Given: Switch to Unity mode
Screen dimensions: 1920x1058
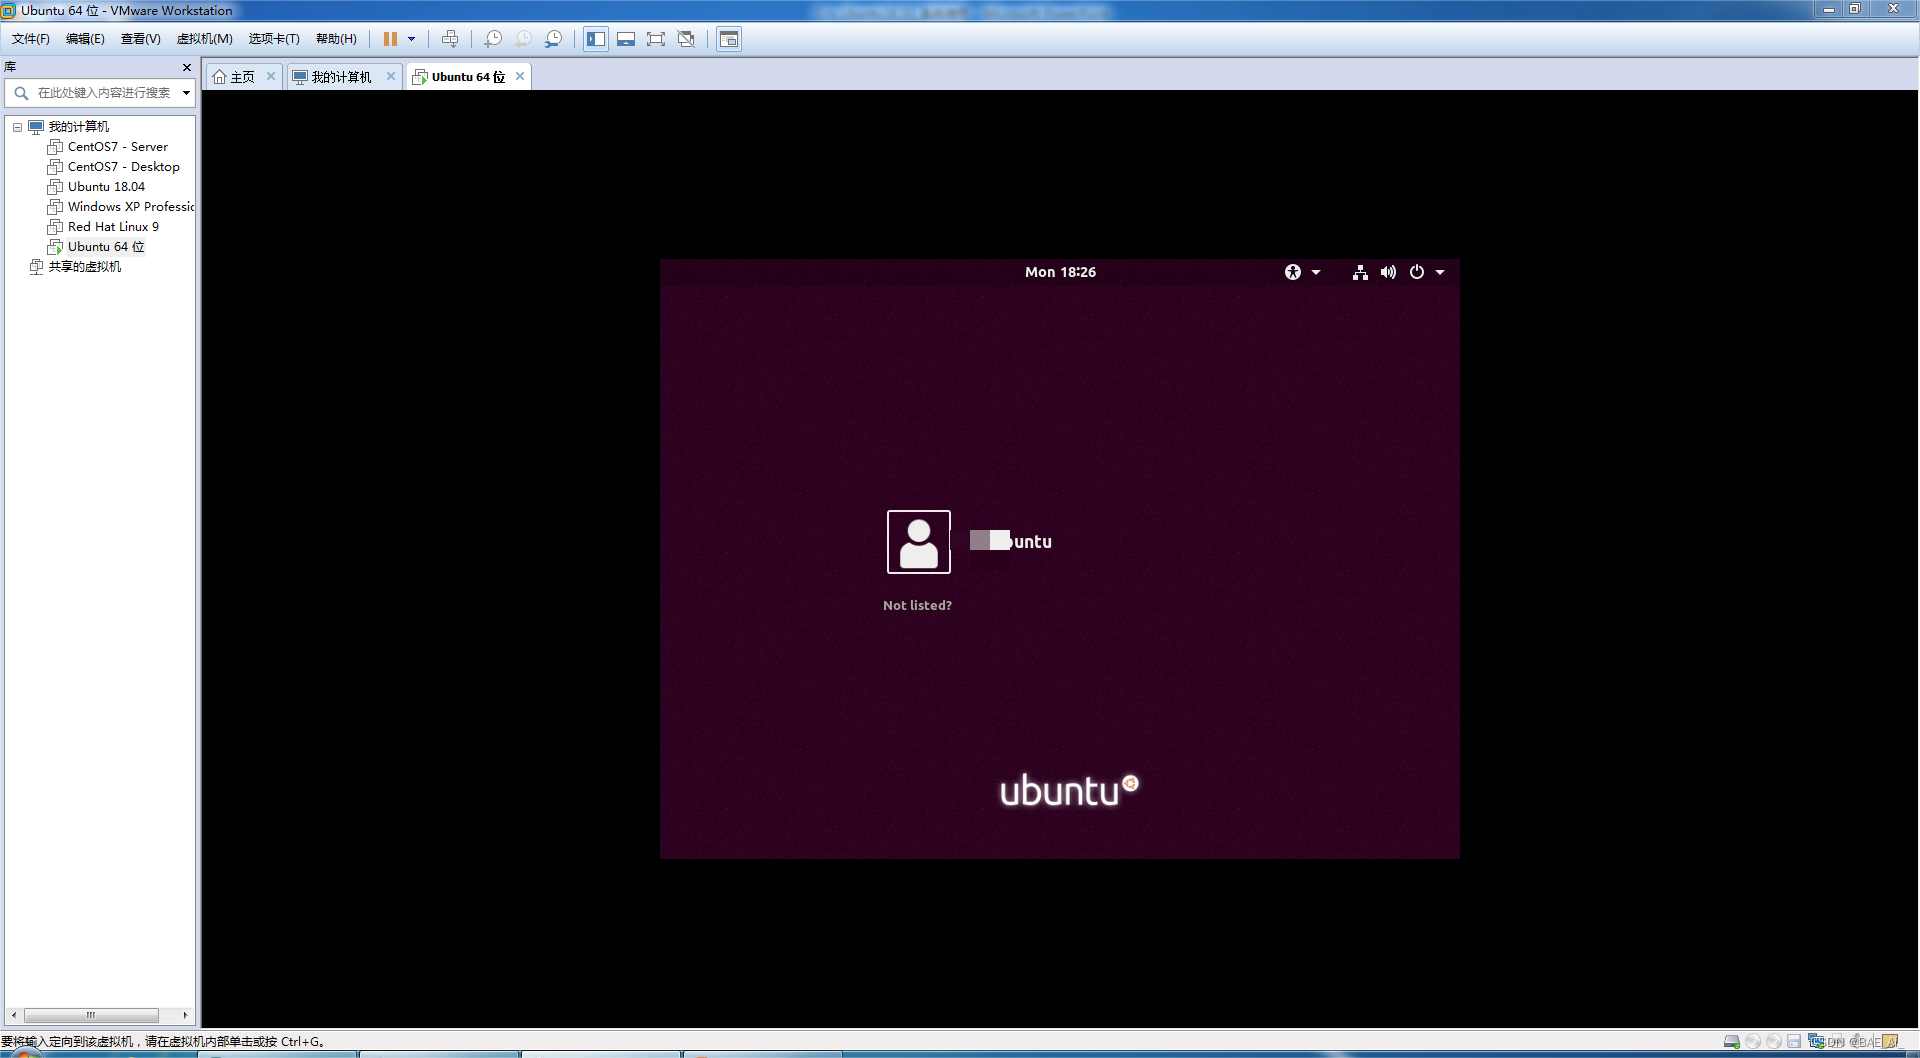Looking at the screenshot, I should coord(686,39).
